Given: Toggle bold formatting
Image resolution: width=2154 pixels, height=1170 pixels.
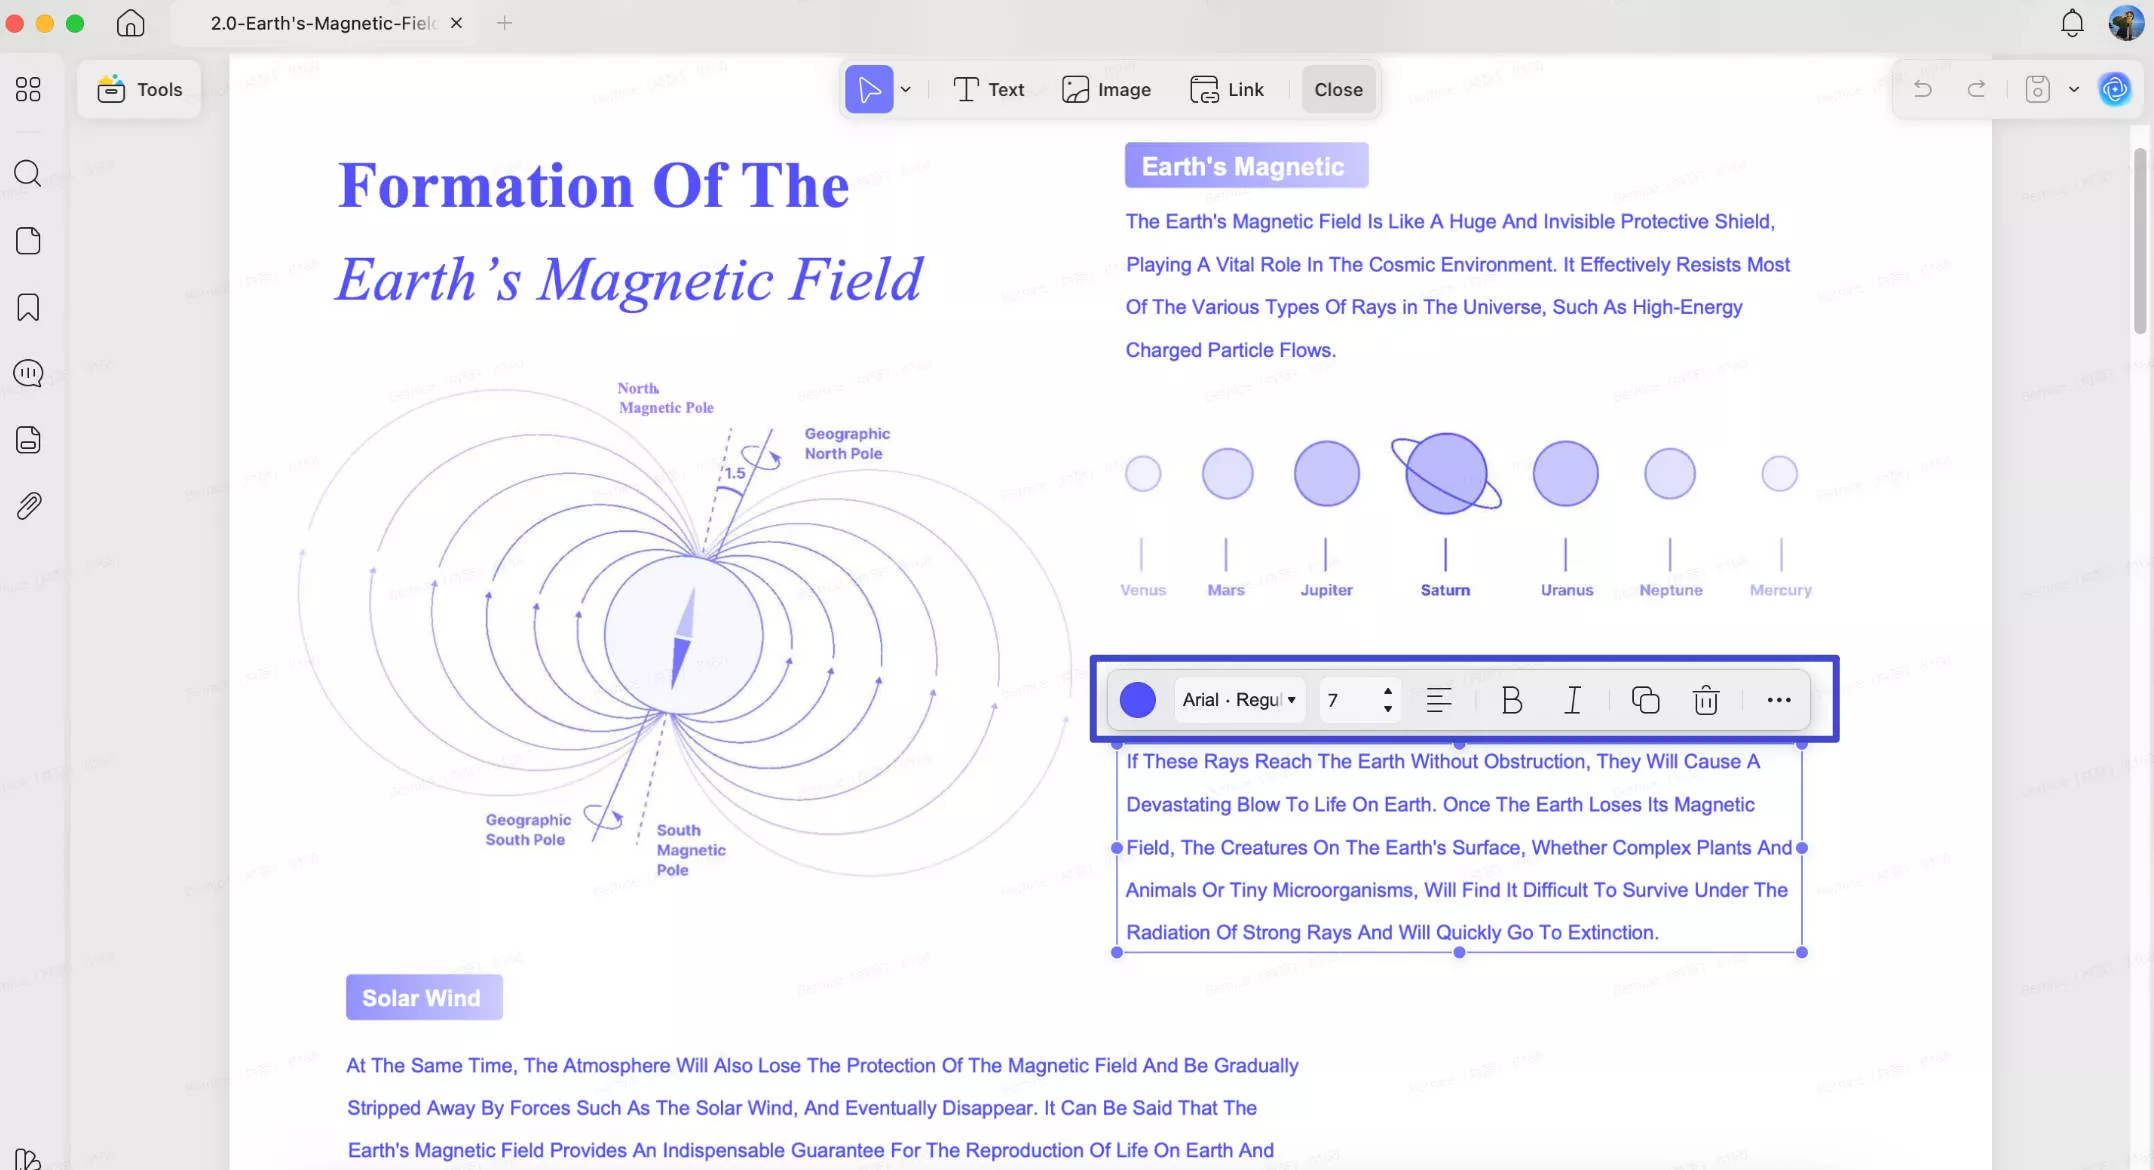Looking at the screenshot, I should pyautogui.click(x=1511, y=700).
